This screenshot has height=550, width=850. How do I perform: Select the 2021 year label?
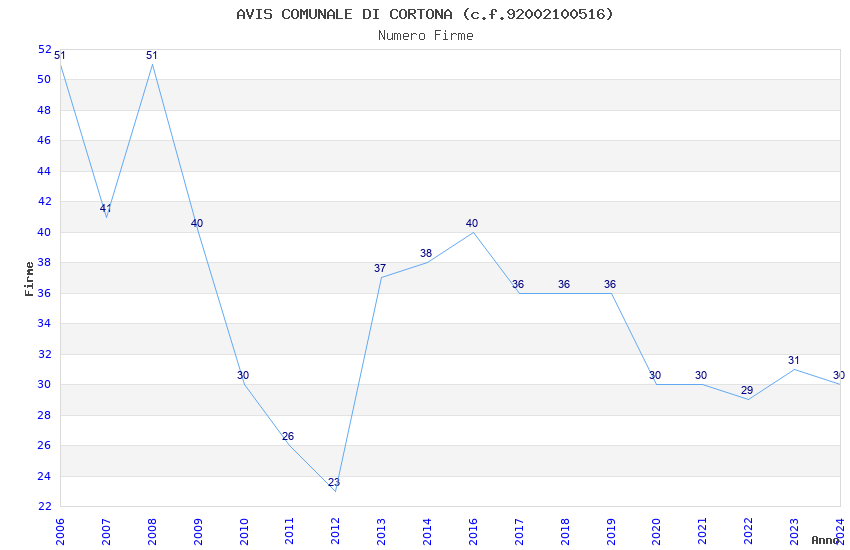[703, 531]
